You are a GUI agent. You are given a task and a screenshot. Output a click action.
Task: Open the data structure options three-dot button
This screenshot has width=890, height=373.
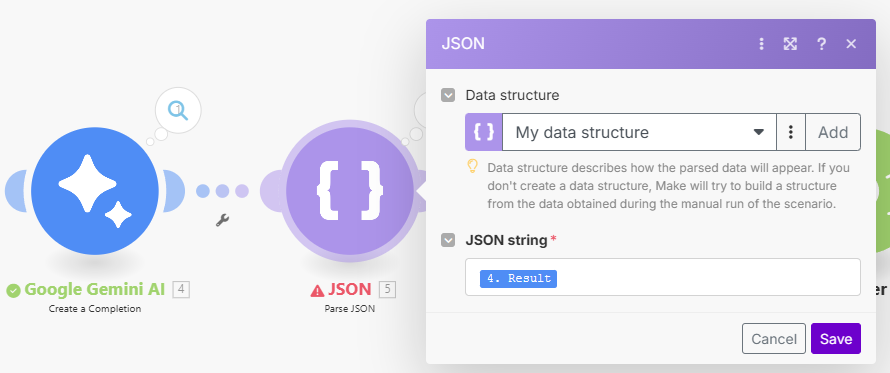791,132
